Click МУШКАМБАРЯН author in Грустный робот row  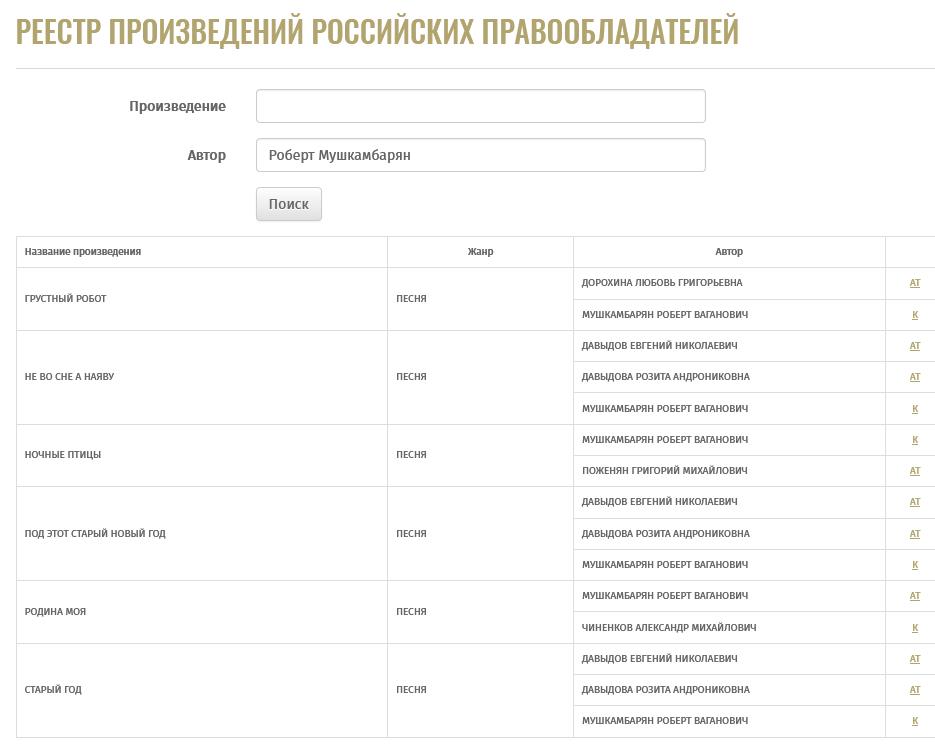click(x=665, y=315)
